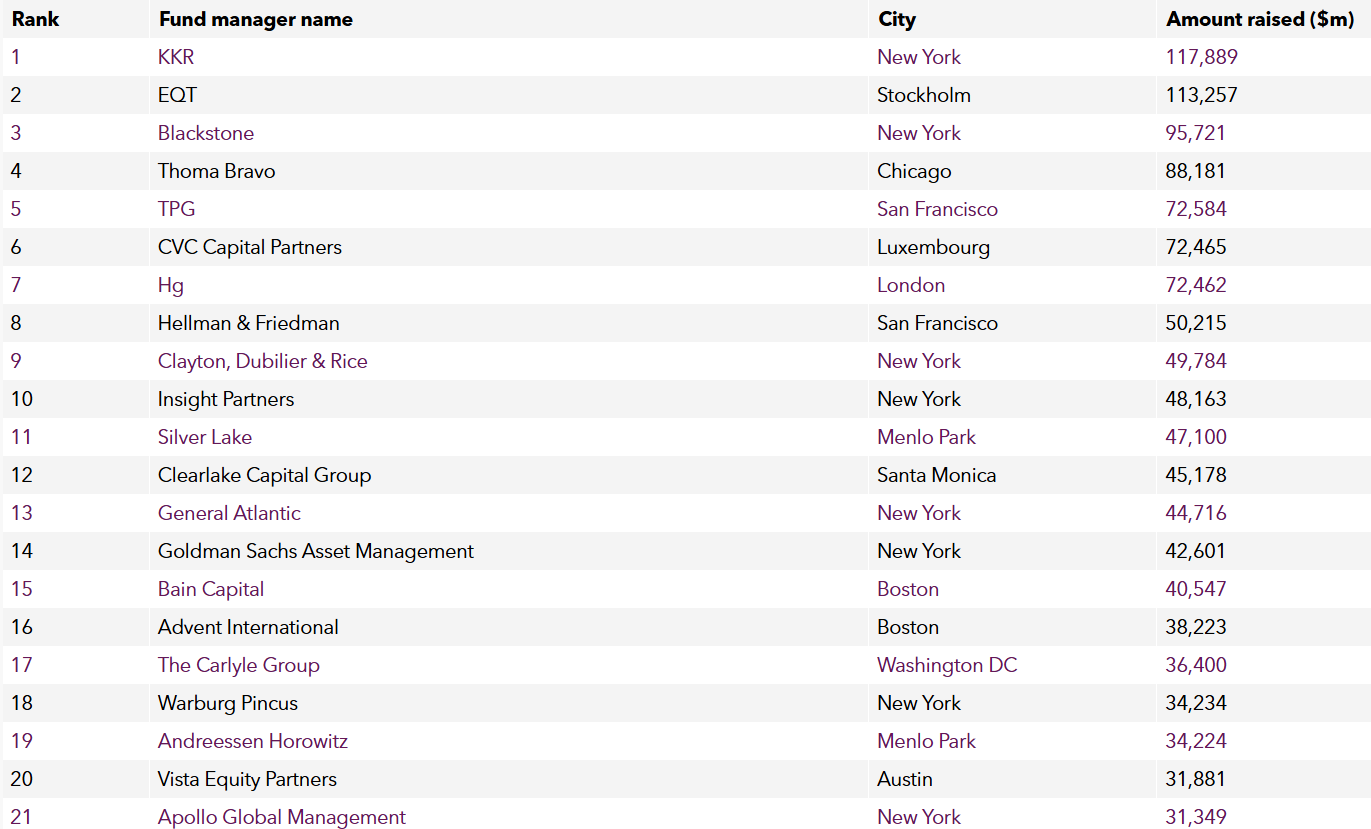Open the Andreessen Horowitz link

(253, 741)
